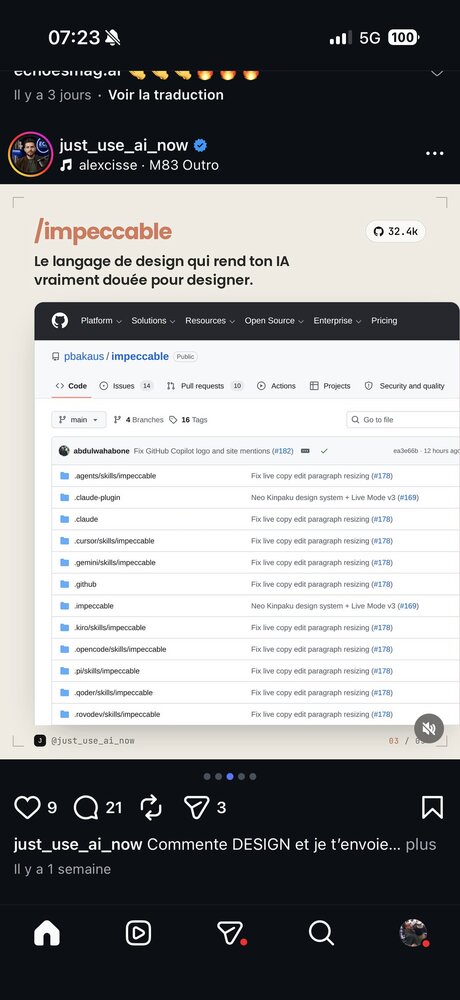Viewport: 460px width, 1000px height.
Task: Tap the carousel page indicator dots
Action: coord(230,776)
